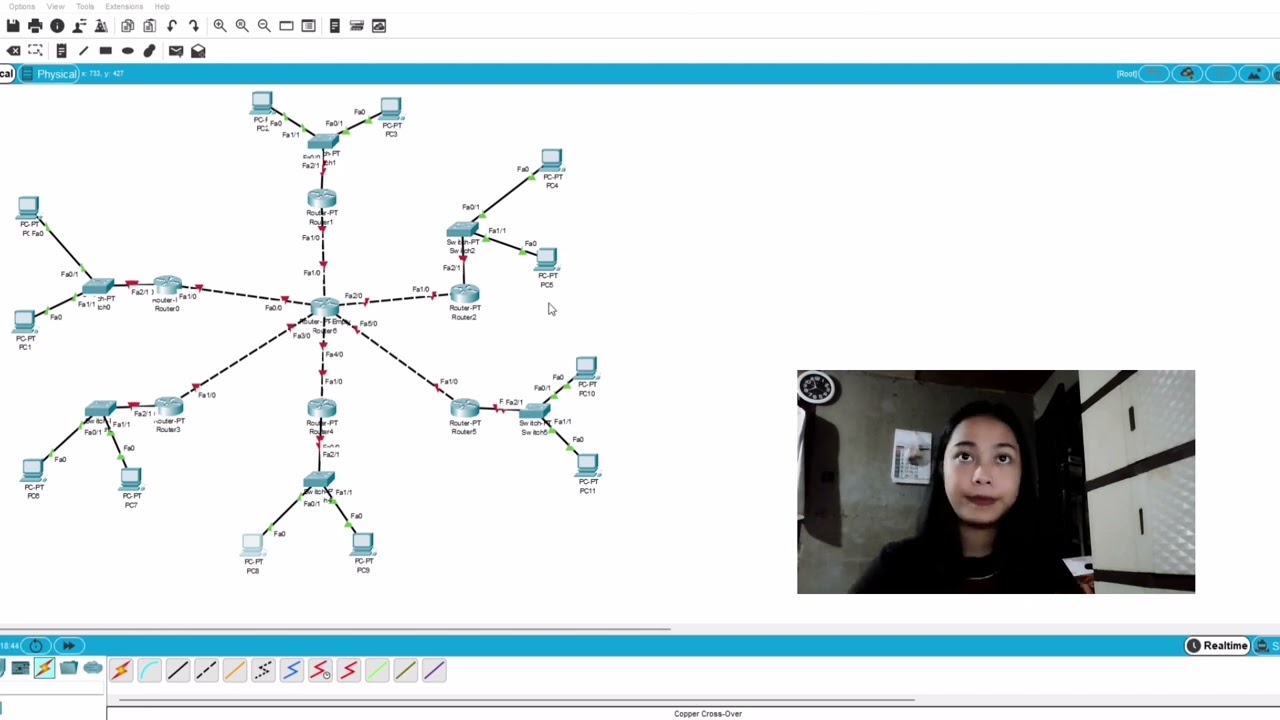The height and width of the screenshot is (720, 1280).
Task: Click the Power Cycle Devices button
Action: (x=36, y=646)
